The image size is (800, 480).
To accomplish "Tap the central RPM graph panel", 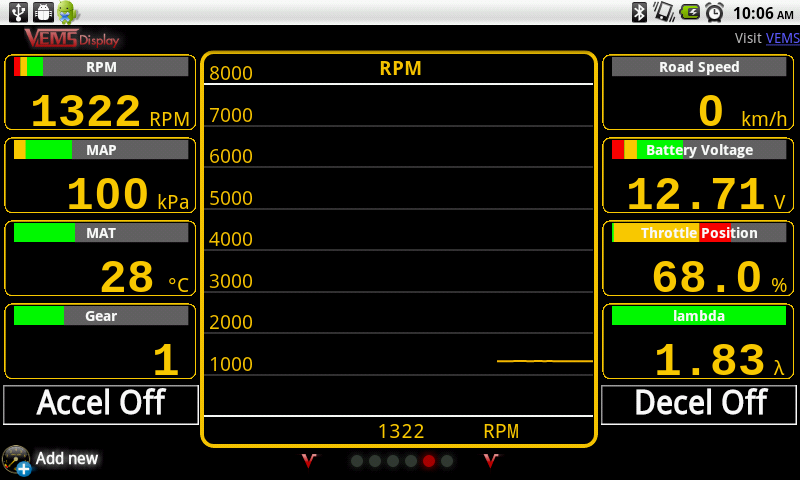I will tap(399, 250).
